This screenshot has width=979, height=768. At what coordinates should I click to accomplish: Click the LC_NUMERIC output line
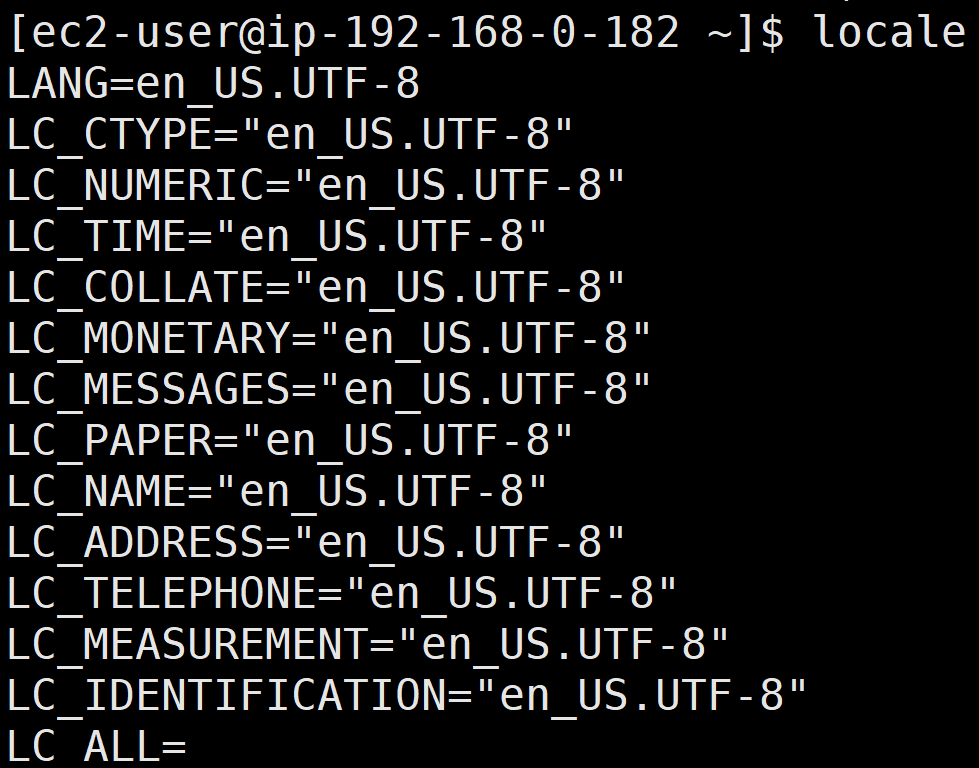316,186
